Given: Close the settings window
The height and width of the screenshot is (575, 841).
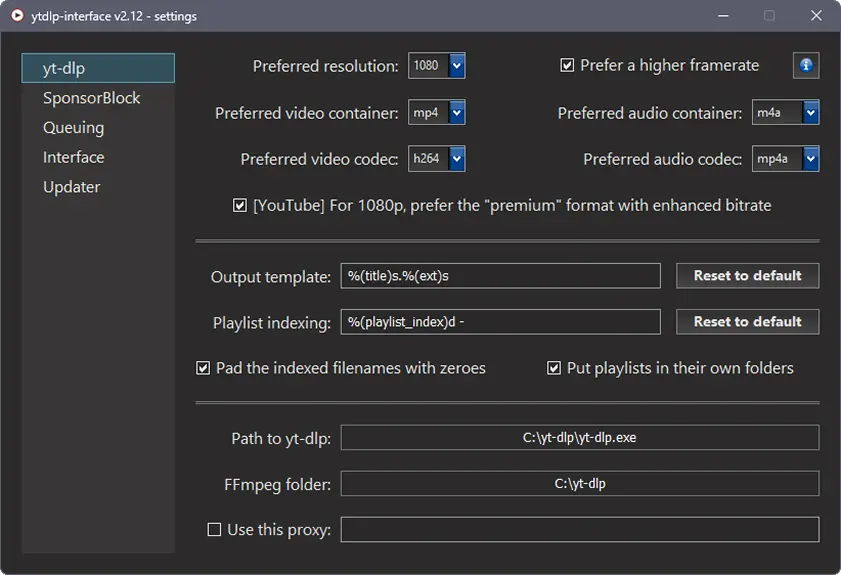Looking at the screenshot, I should 816,16.
